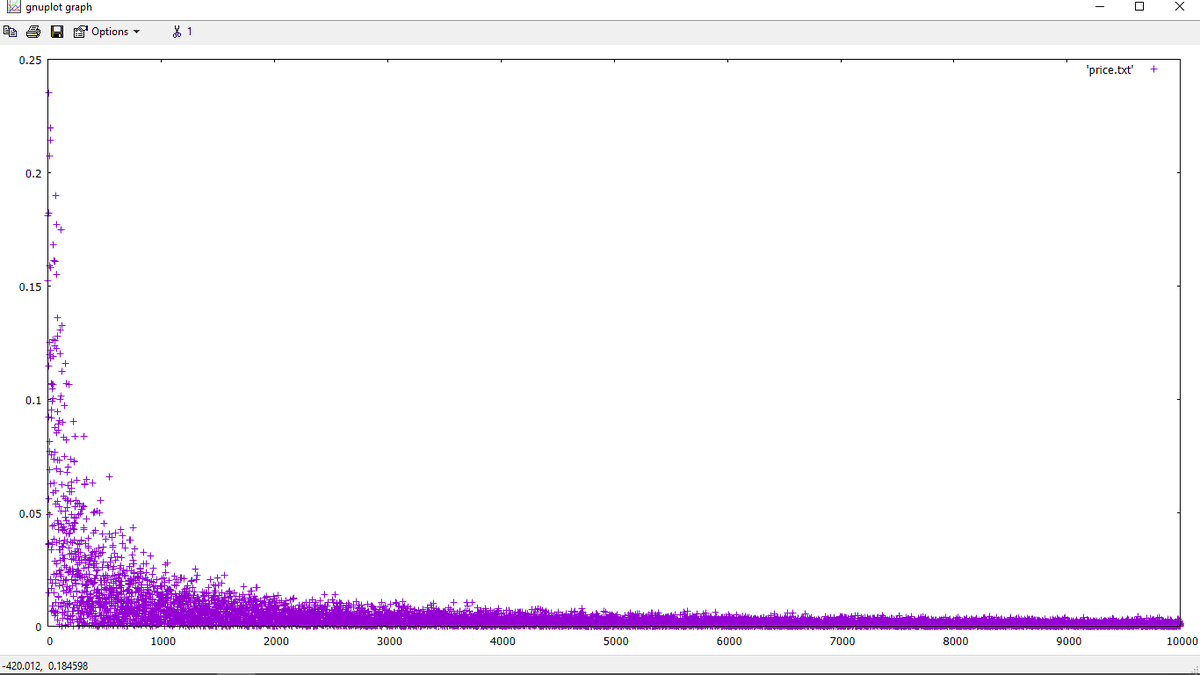Viewport: 1200px width, 675px height.
Task: Close the gnuplot graph window
Action: pyautogui.click(x=1180, y=8)
